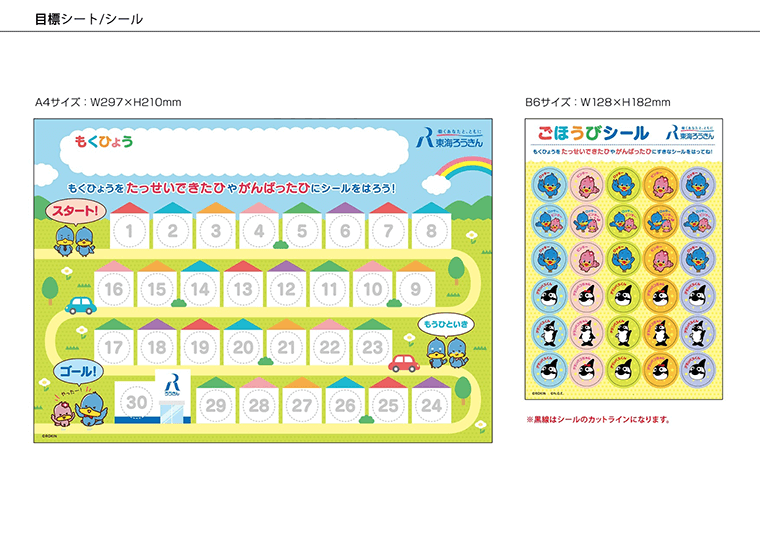Click the two-bird sticker with purple background
This screenshot has height=551, width=760.
[698, 221]
